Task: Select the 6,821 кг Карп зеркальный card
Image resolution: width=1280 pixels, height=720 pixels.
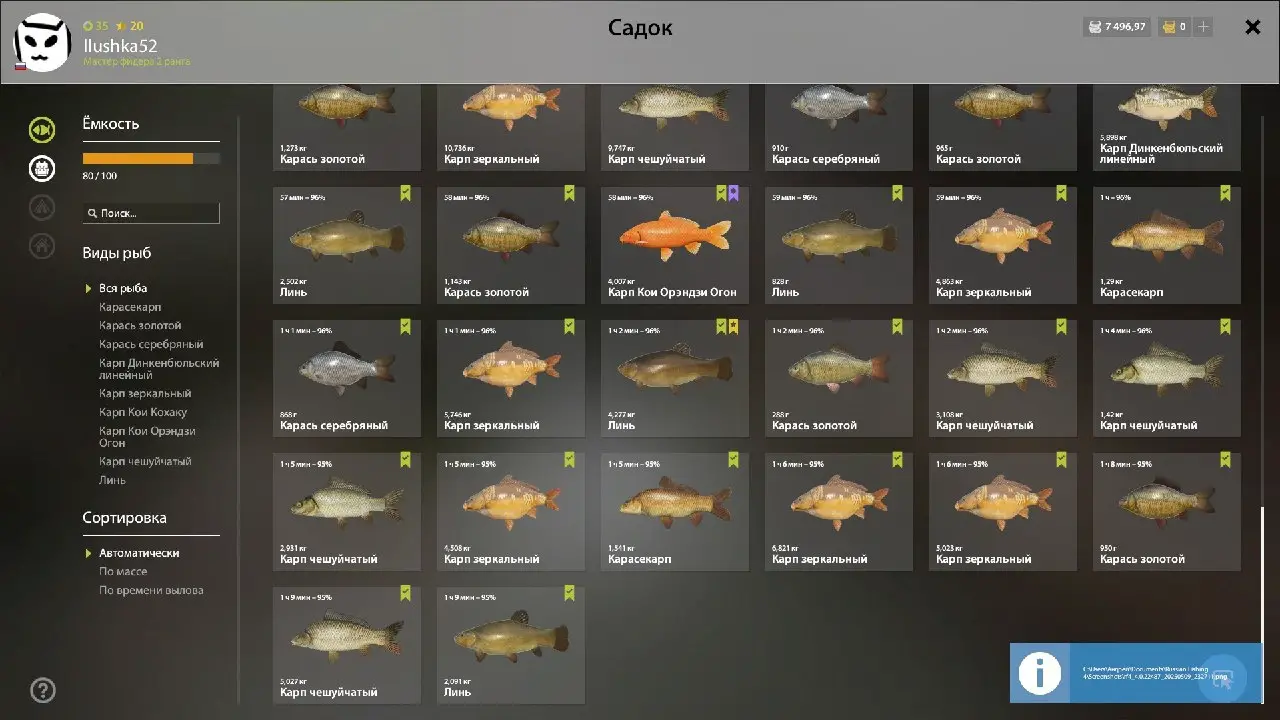Action: point(839,512)
